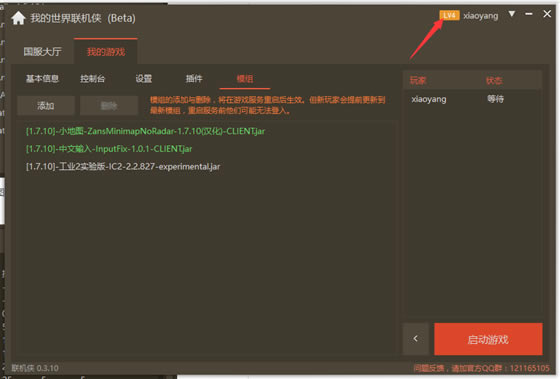Open the 插件 sub-tab
Viewport: 560px width, 379px height.
click(194, 79)
